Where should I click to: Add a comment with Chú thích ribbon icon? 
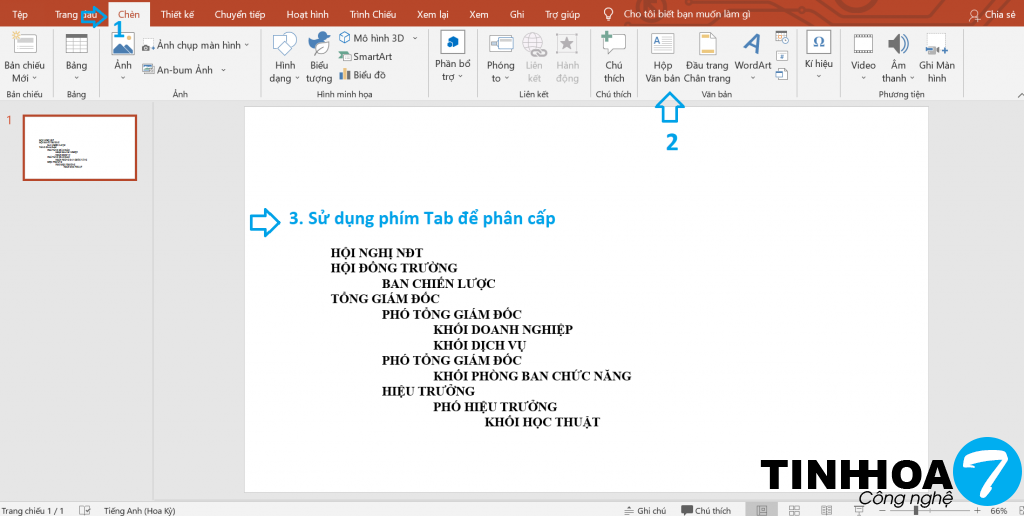pyautogui.click(x=613, y=57)
